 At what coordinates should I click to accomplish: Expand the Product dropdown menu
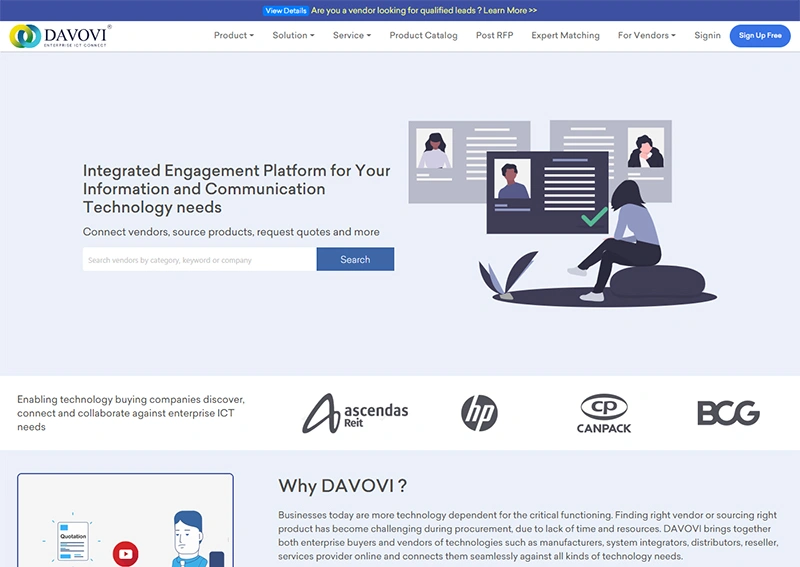pyautogui.click(x=234, y=36)
